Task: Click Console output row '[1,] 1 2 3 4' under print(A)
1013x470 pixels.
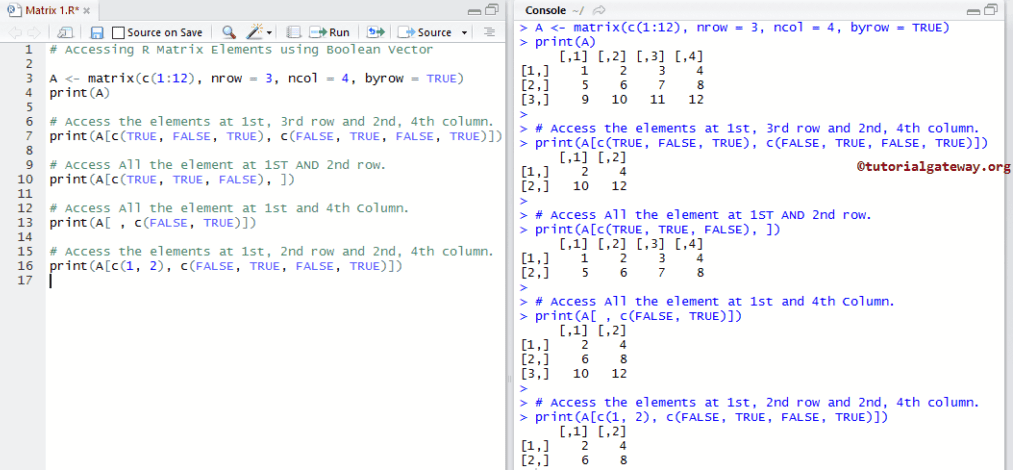Action: point(612,71)
